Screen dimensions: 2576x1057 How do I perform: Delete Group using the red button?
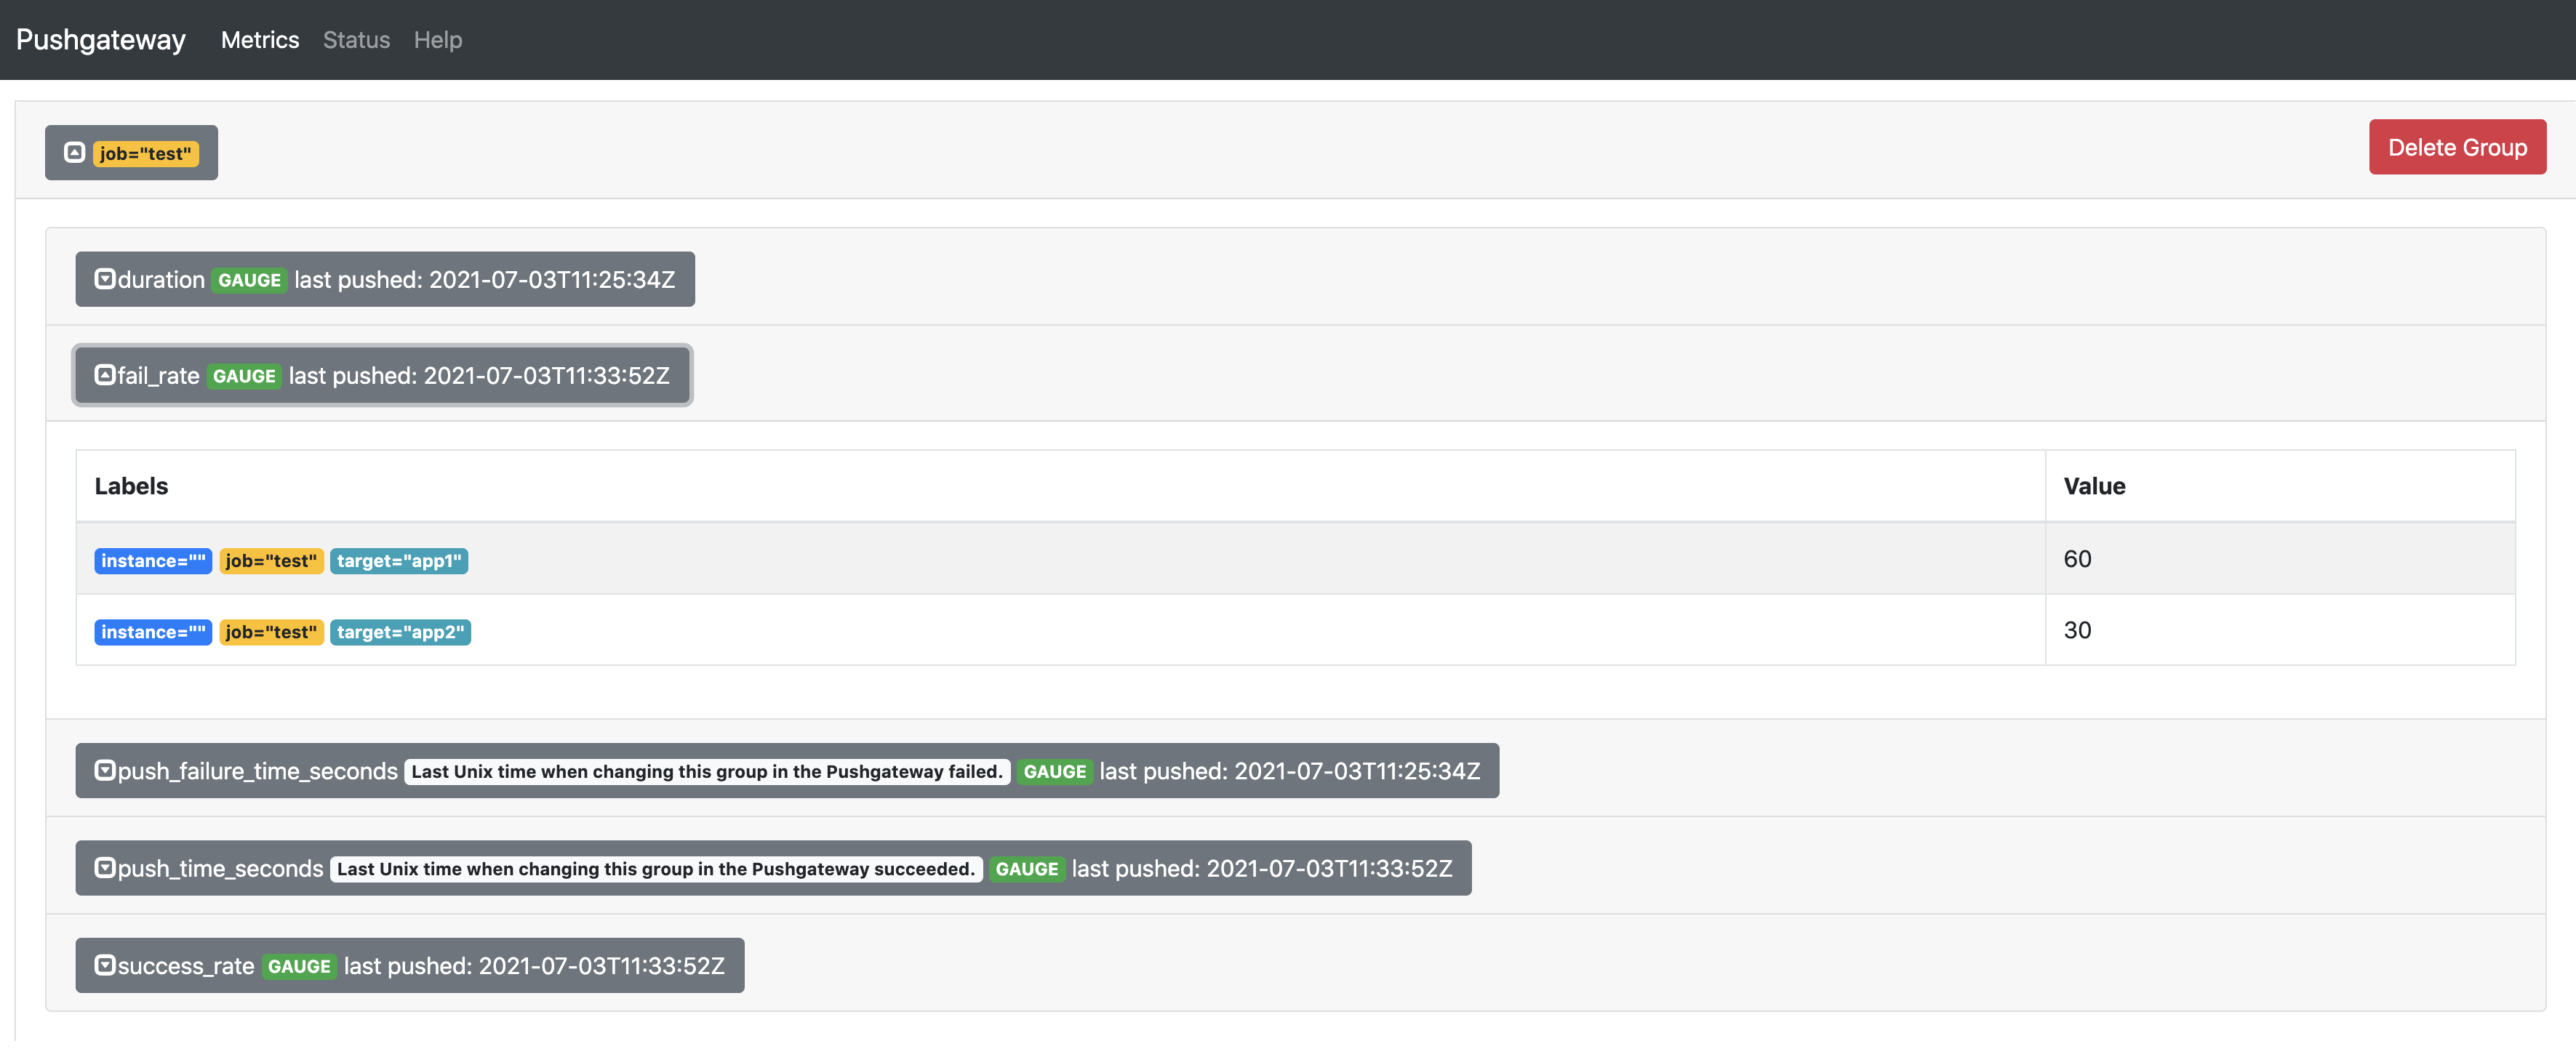pyautogui.click(x=2456, y=147)
